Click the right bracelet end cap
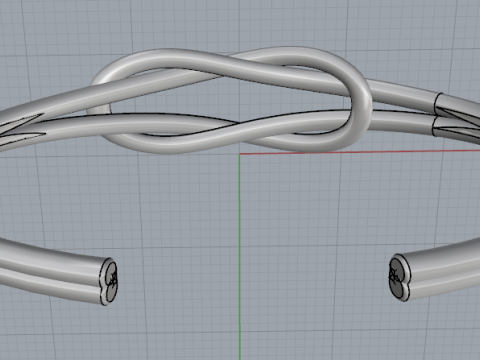This screenshot has height=360, width=480. [399, 277]
